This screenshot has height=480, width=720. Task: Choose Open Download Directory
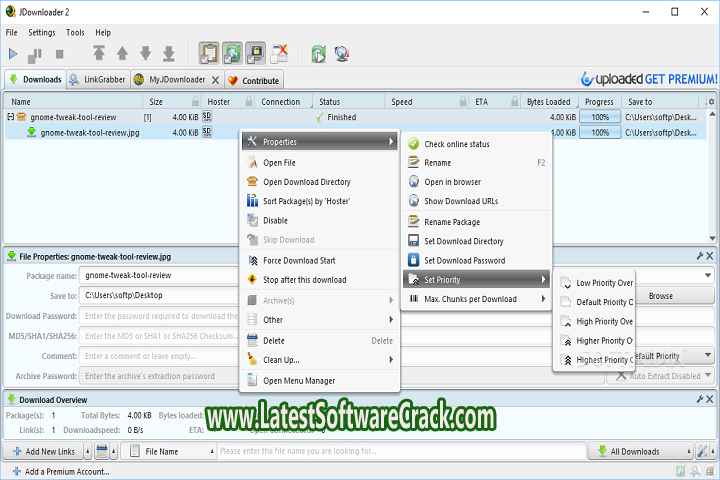tap(319, 182)
